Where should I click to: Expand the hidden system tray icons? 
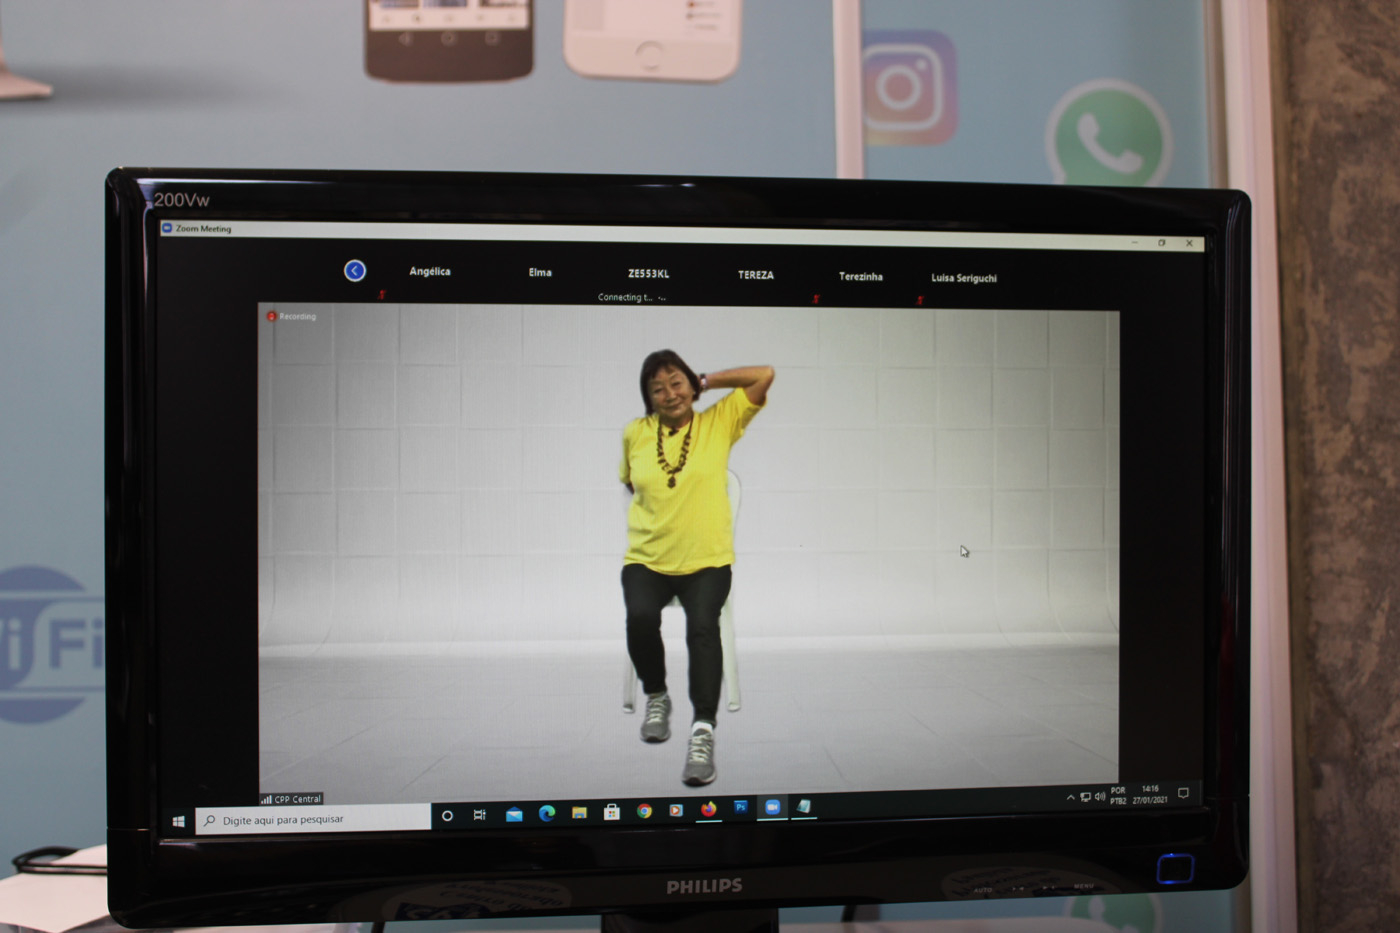1070,798
